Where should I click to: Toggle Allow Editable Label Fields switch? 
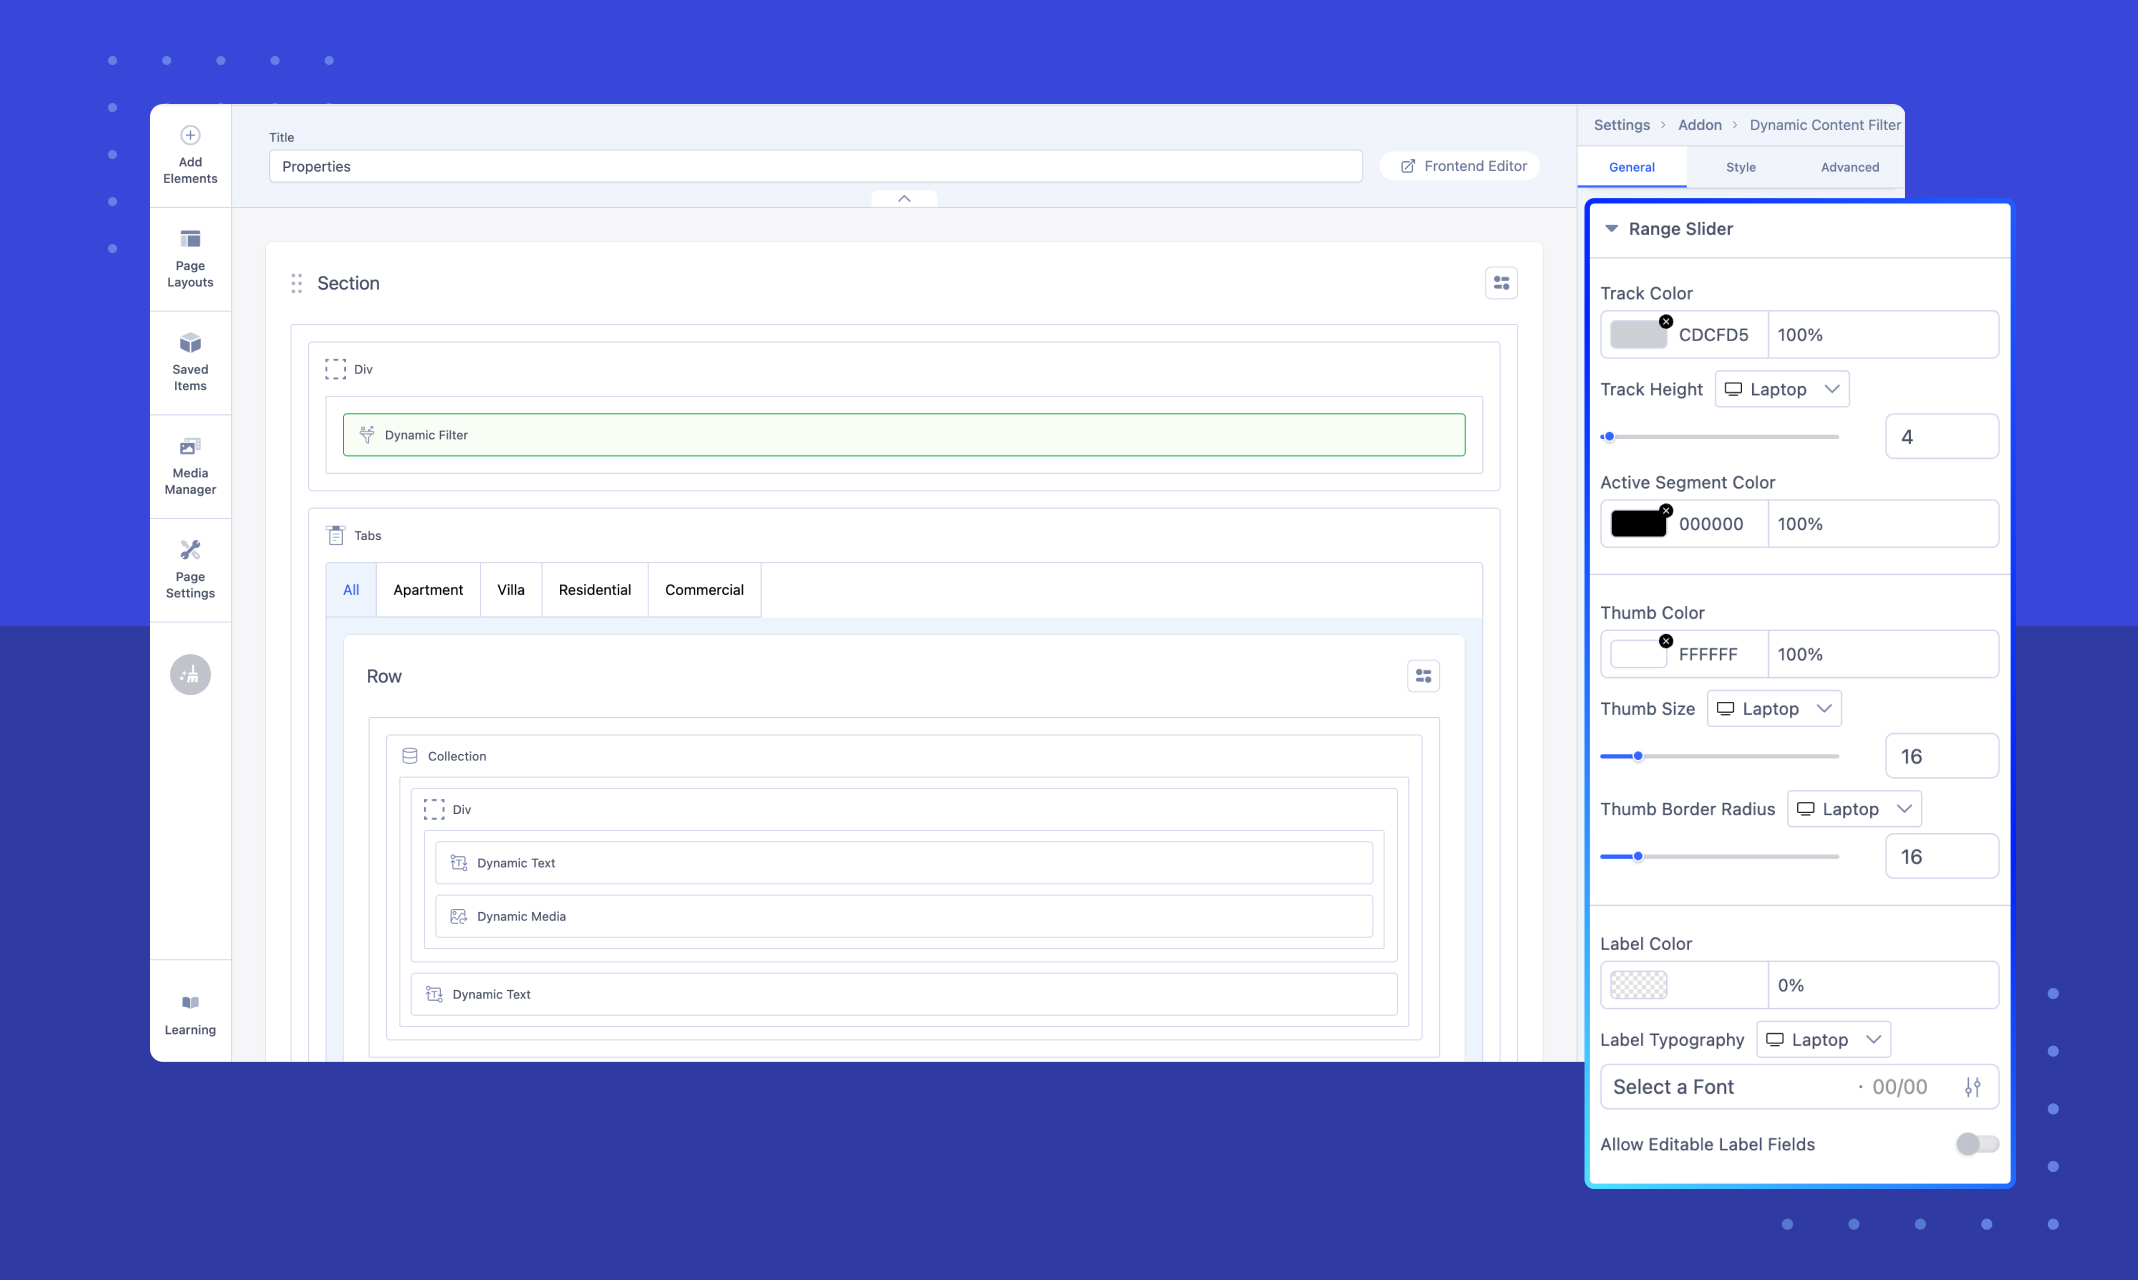(x=1976, y=1144)
